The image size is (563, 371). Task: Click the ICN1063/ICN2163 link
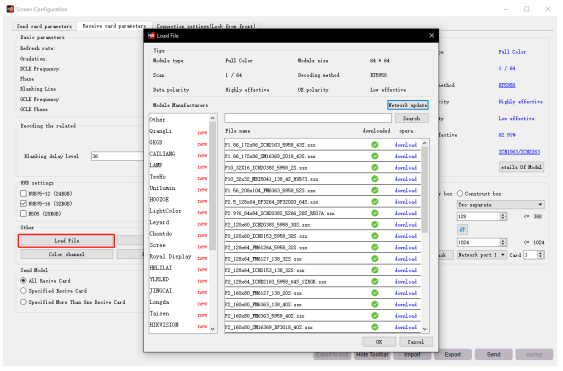[x=519, y=152]
